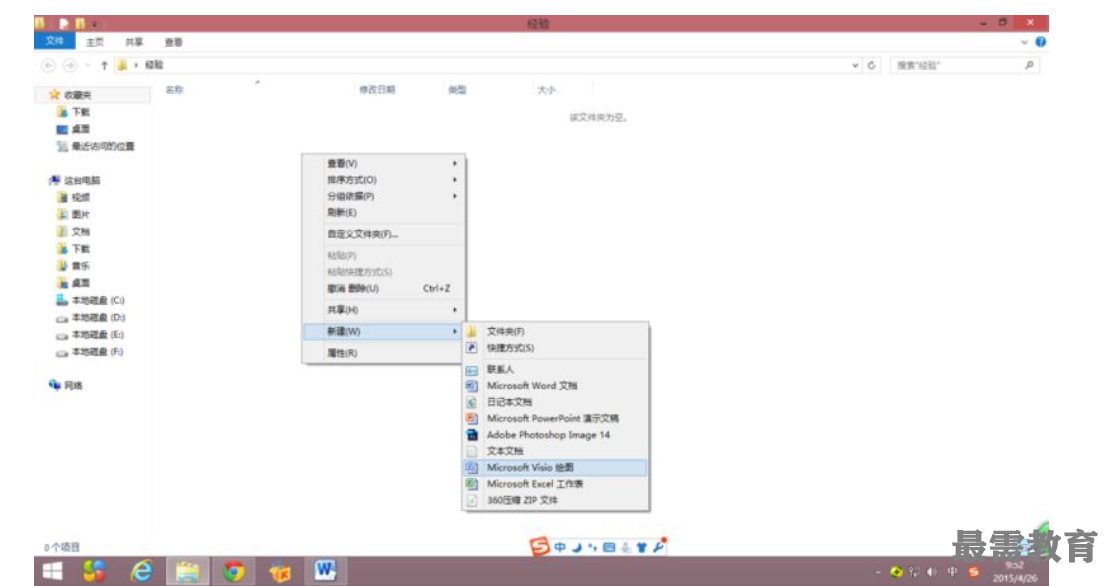
Task: Open Sogou soft keyboard icon
Action: pos(610,547)
